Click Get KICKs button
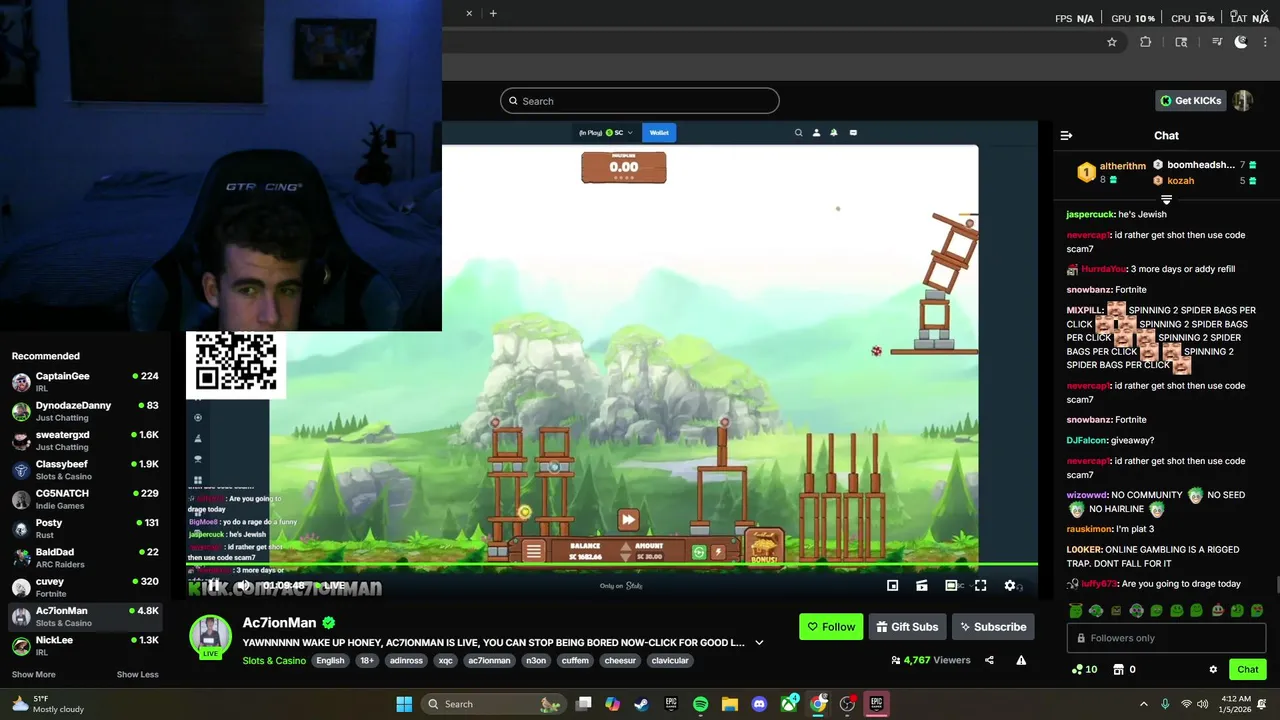 pos(1191,100)
